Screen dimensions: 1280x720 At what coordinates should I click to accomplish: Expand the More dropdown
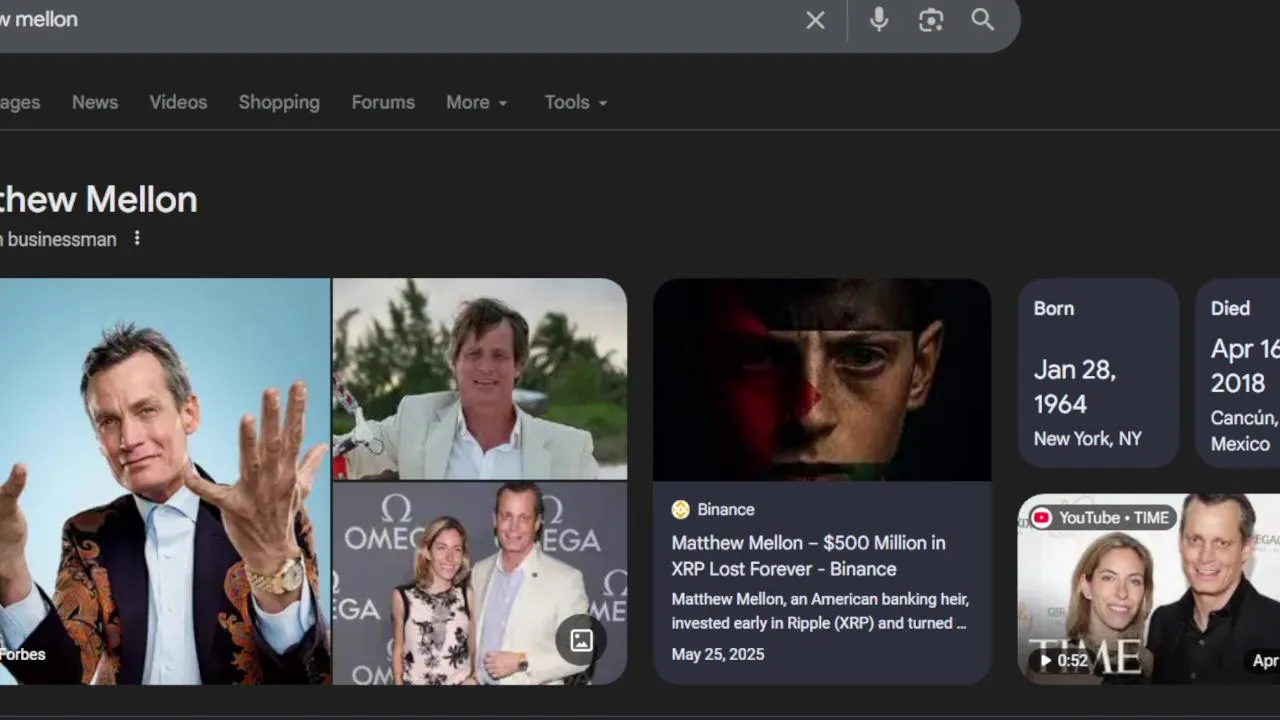click(477, 102)
